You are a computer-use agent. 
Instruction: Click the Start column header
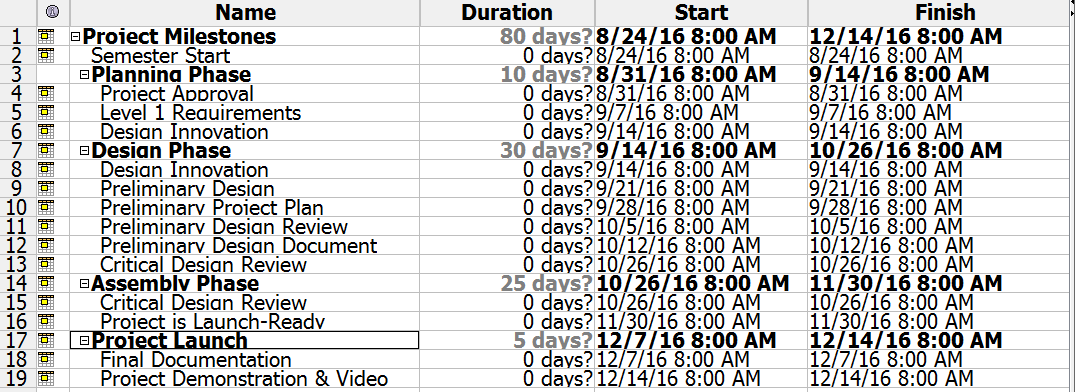tap(701, 12)
